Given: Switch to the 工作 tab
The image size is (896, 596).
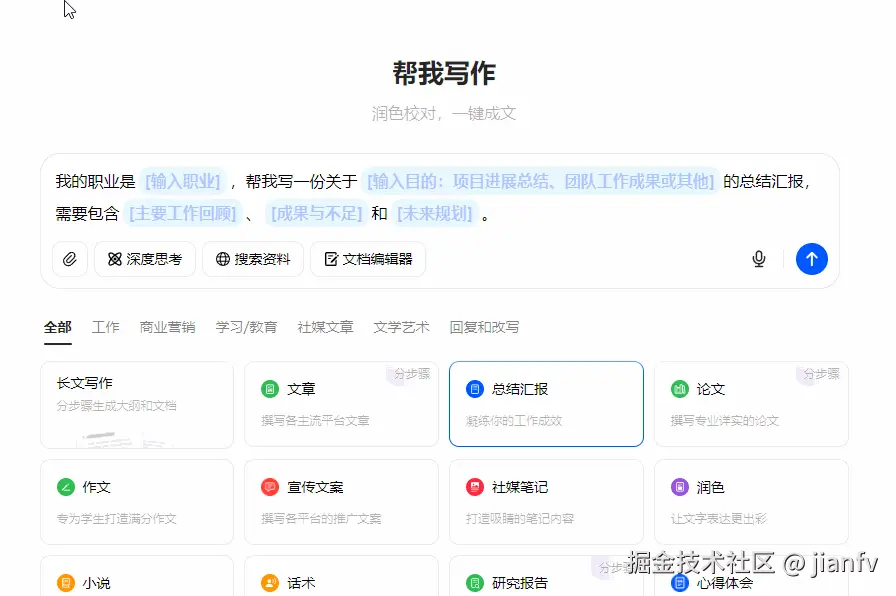Looking at the screenshot, I should pyautogui.click(x=106, y=327).
